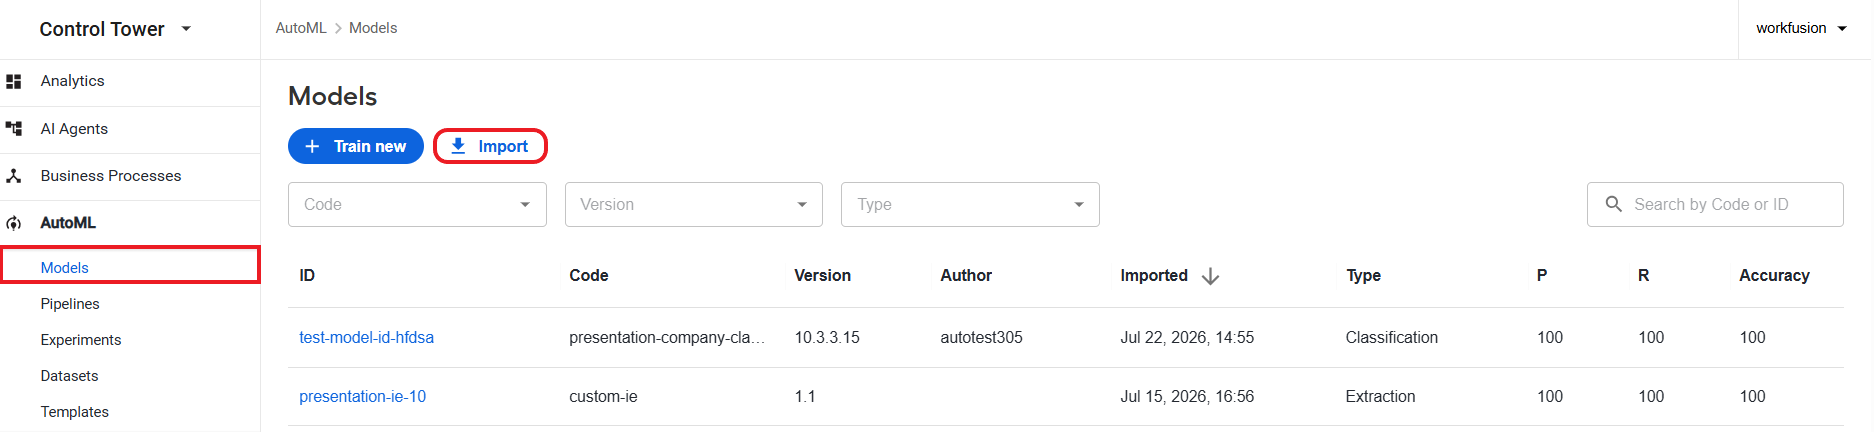1874x432 pixels.
Task: Open the presentation-ie-10 model link
Action: pos(362,397)
